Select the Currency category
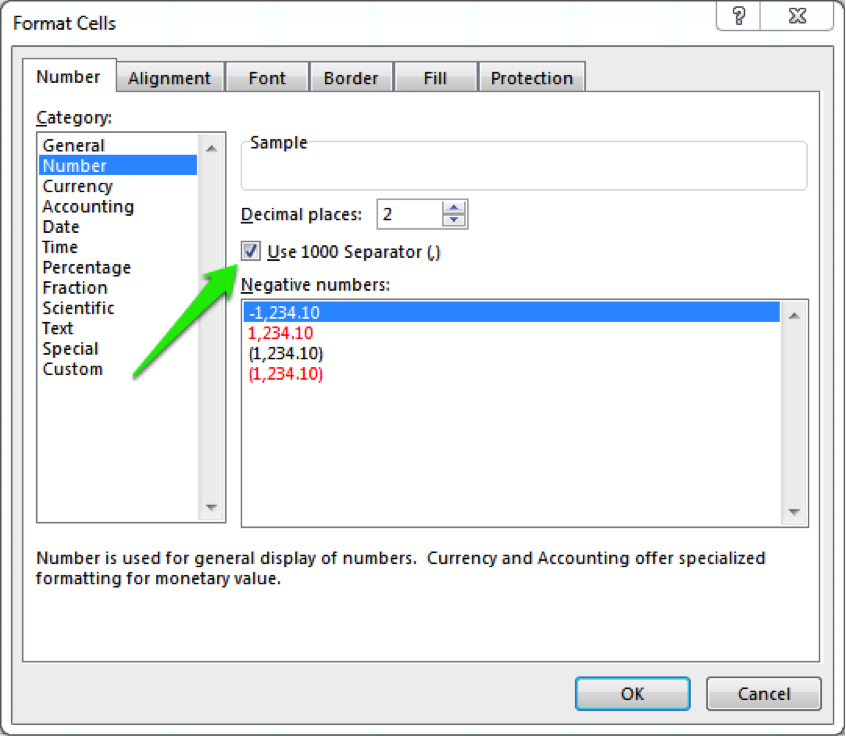 pyautogui.click(x=77, y=186)
